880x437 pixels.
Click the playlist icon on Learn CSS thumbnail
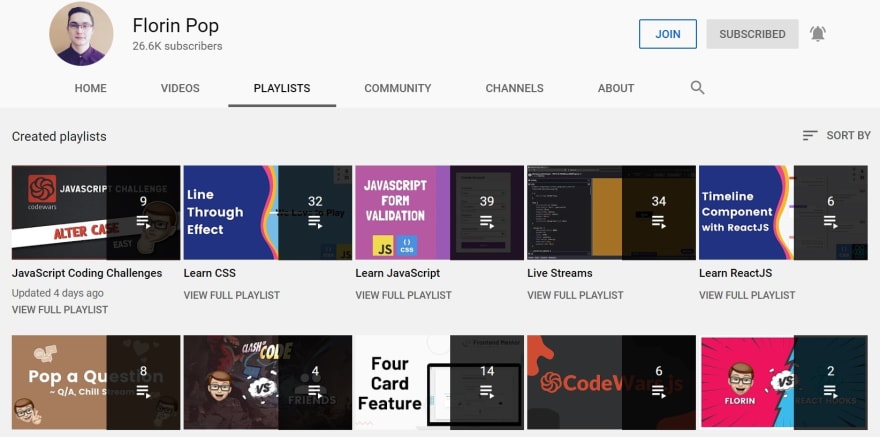tap(315, 221)
